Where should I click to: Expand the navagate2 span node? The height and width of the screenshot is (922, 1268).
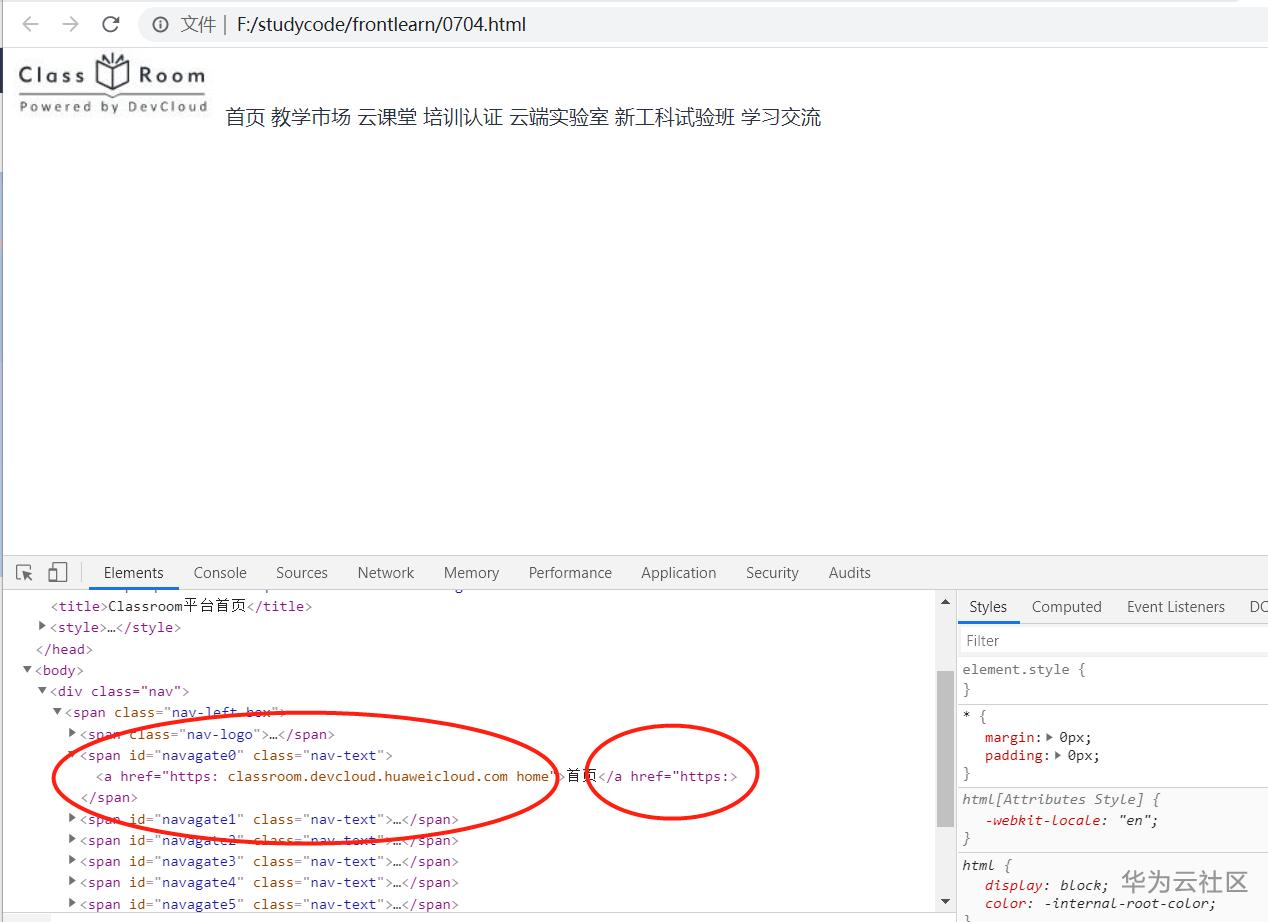click(72, 839)
